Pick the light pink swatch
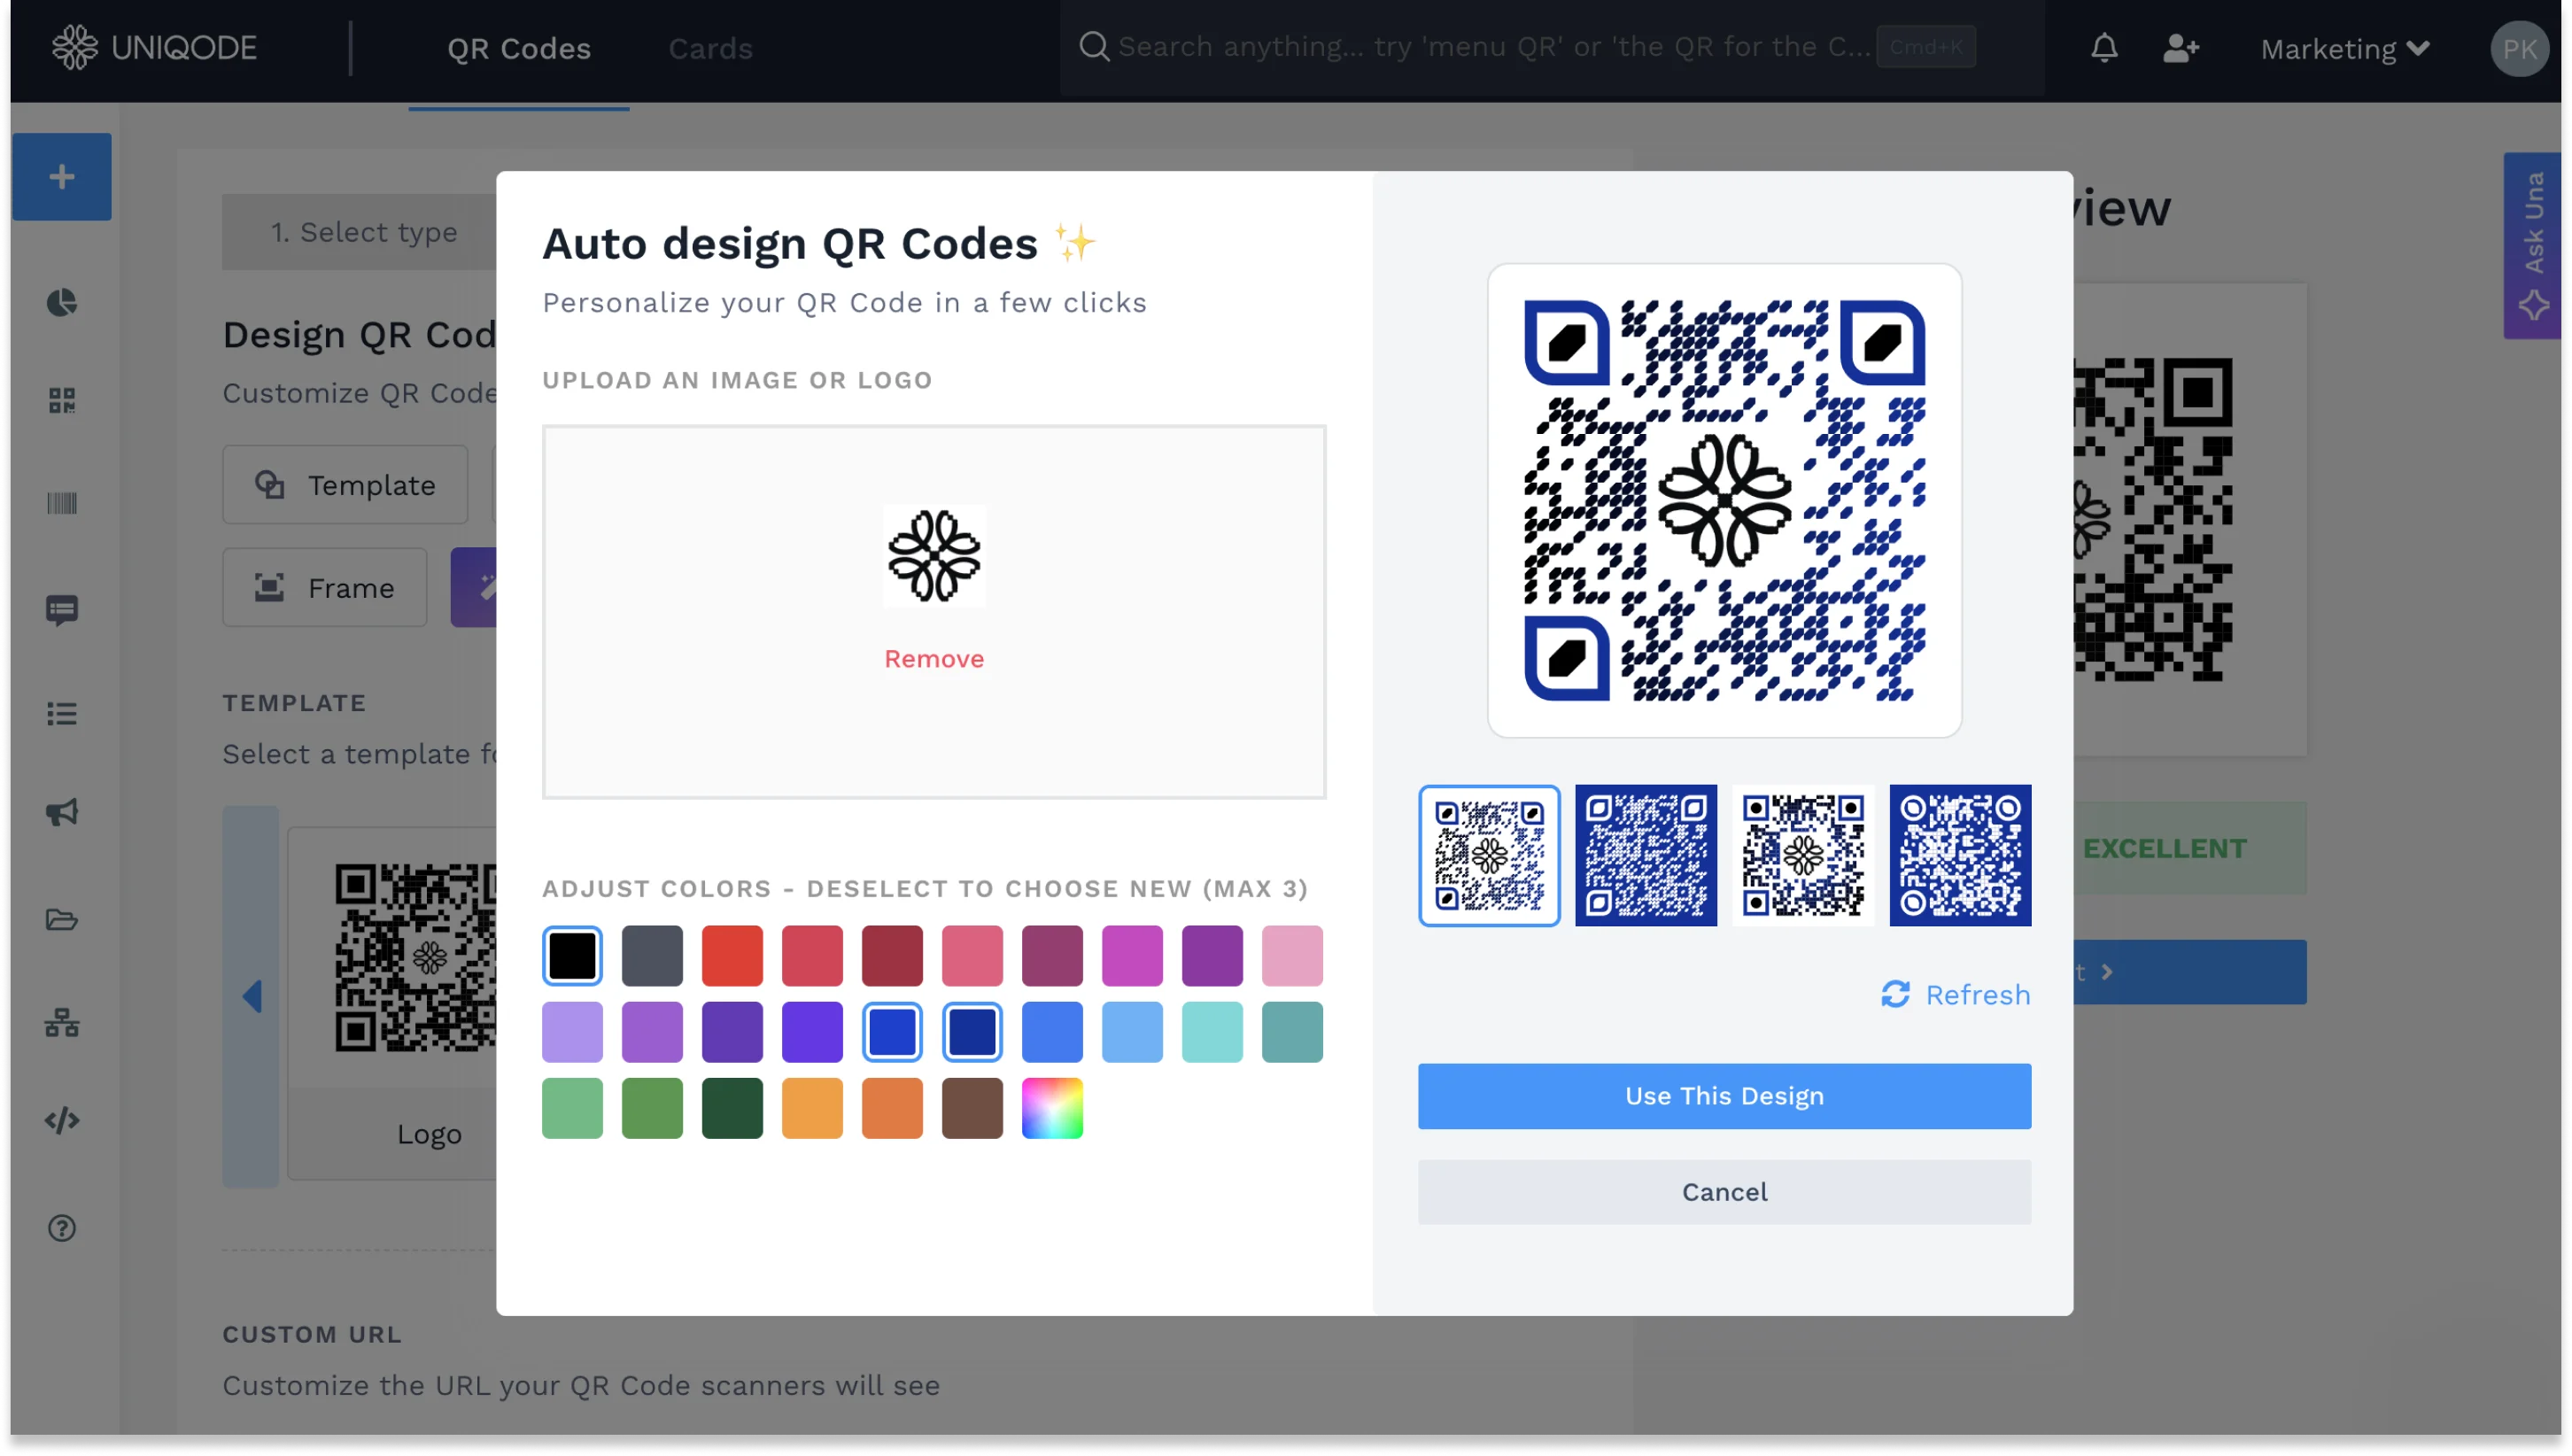Viewport: 2572px width, 1456px height. tap(1292, 956)
